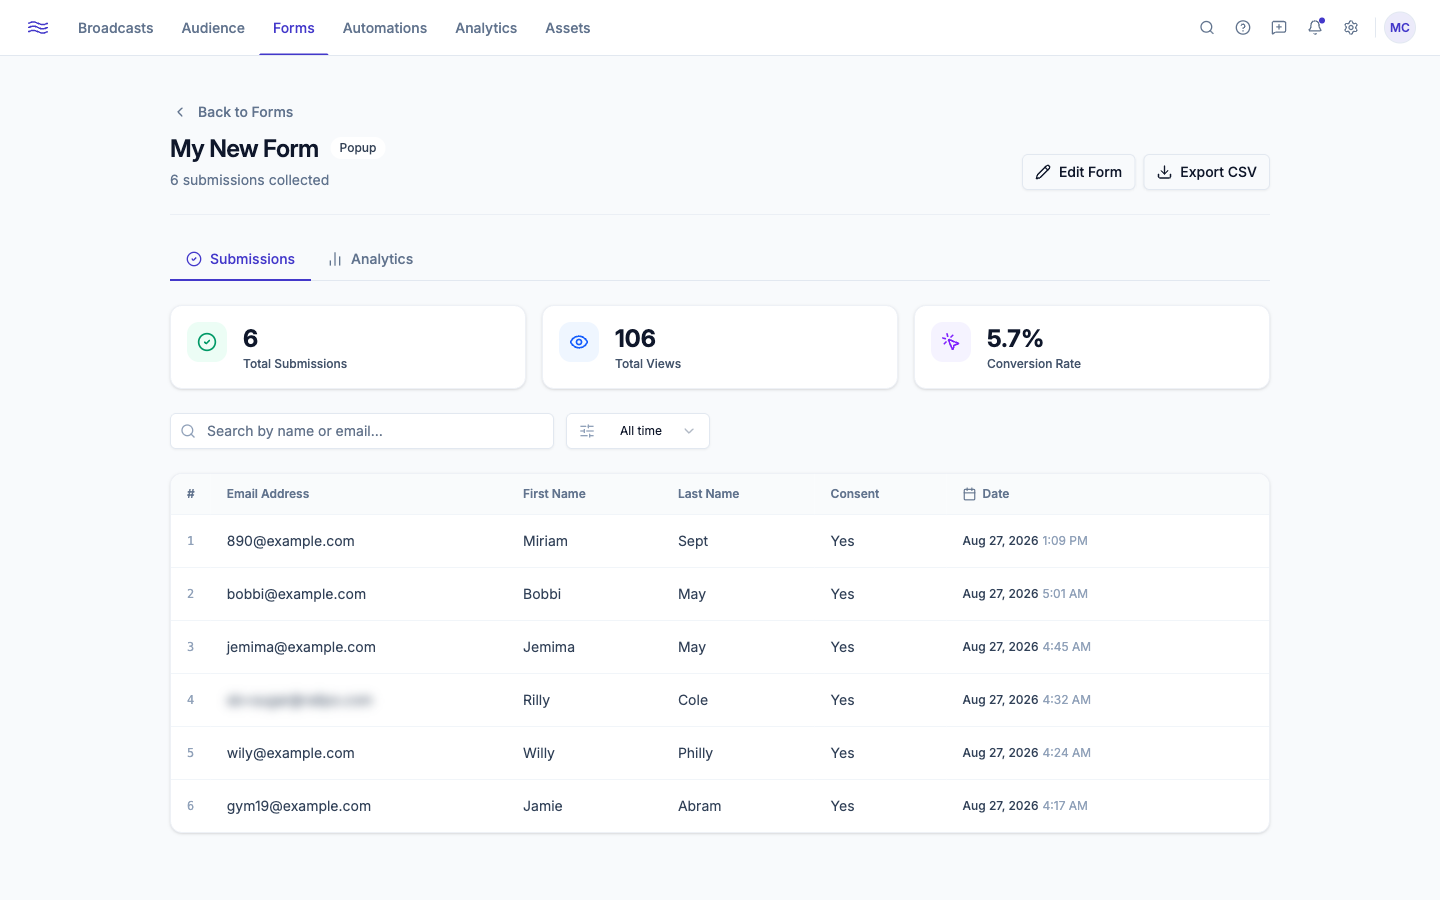Click the Last Name column header

pyautogui.click(x=708, y=494)
